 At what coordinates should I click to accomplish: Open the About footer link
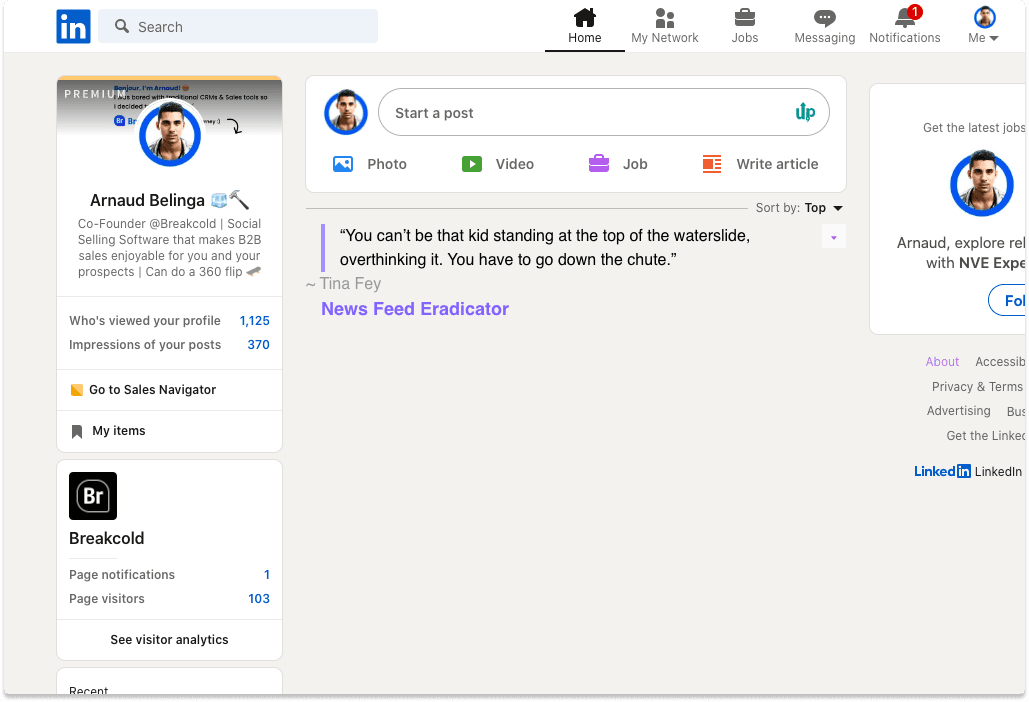[x=942, y=362]
